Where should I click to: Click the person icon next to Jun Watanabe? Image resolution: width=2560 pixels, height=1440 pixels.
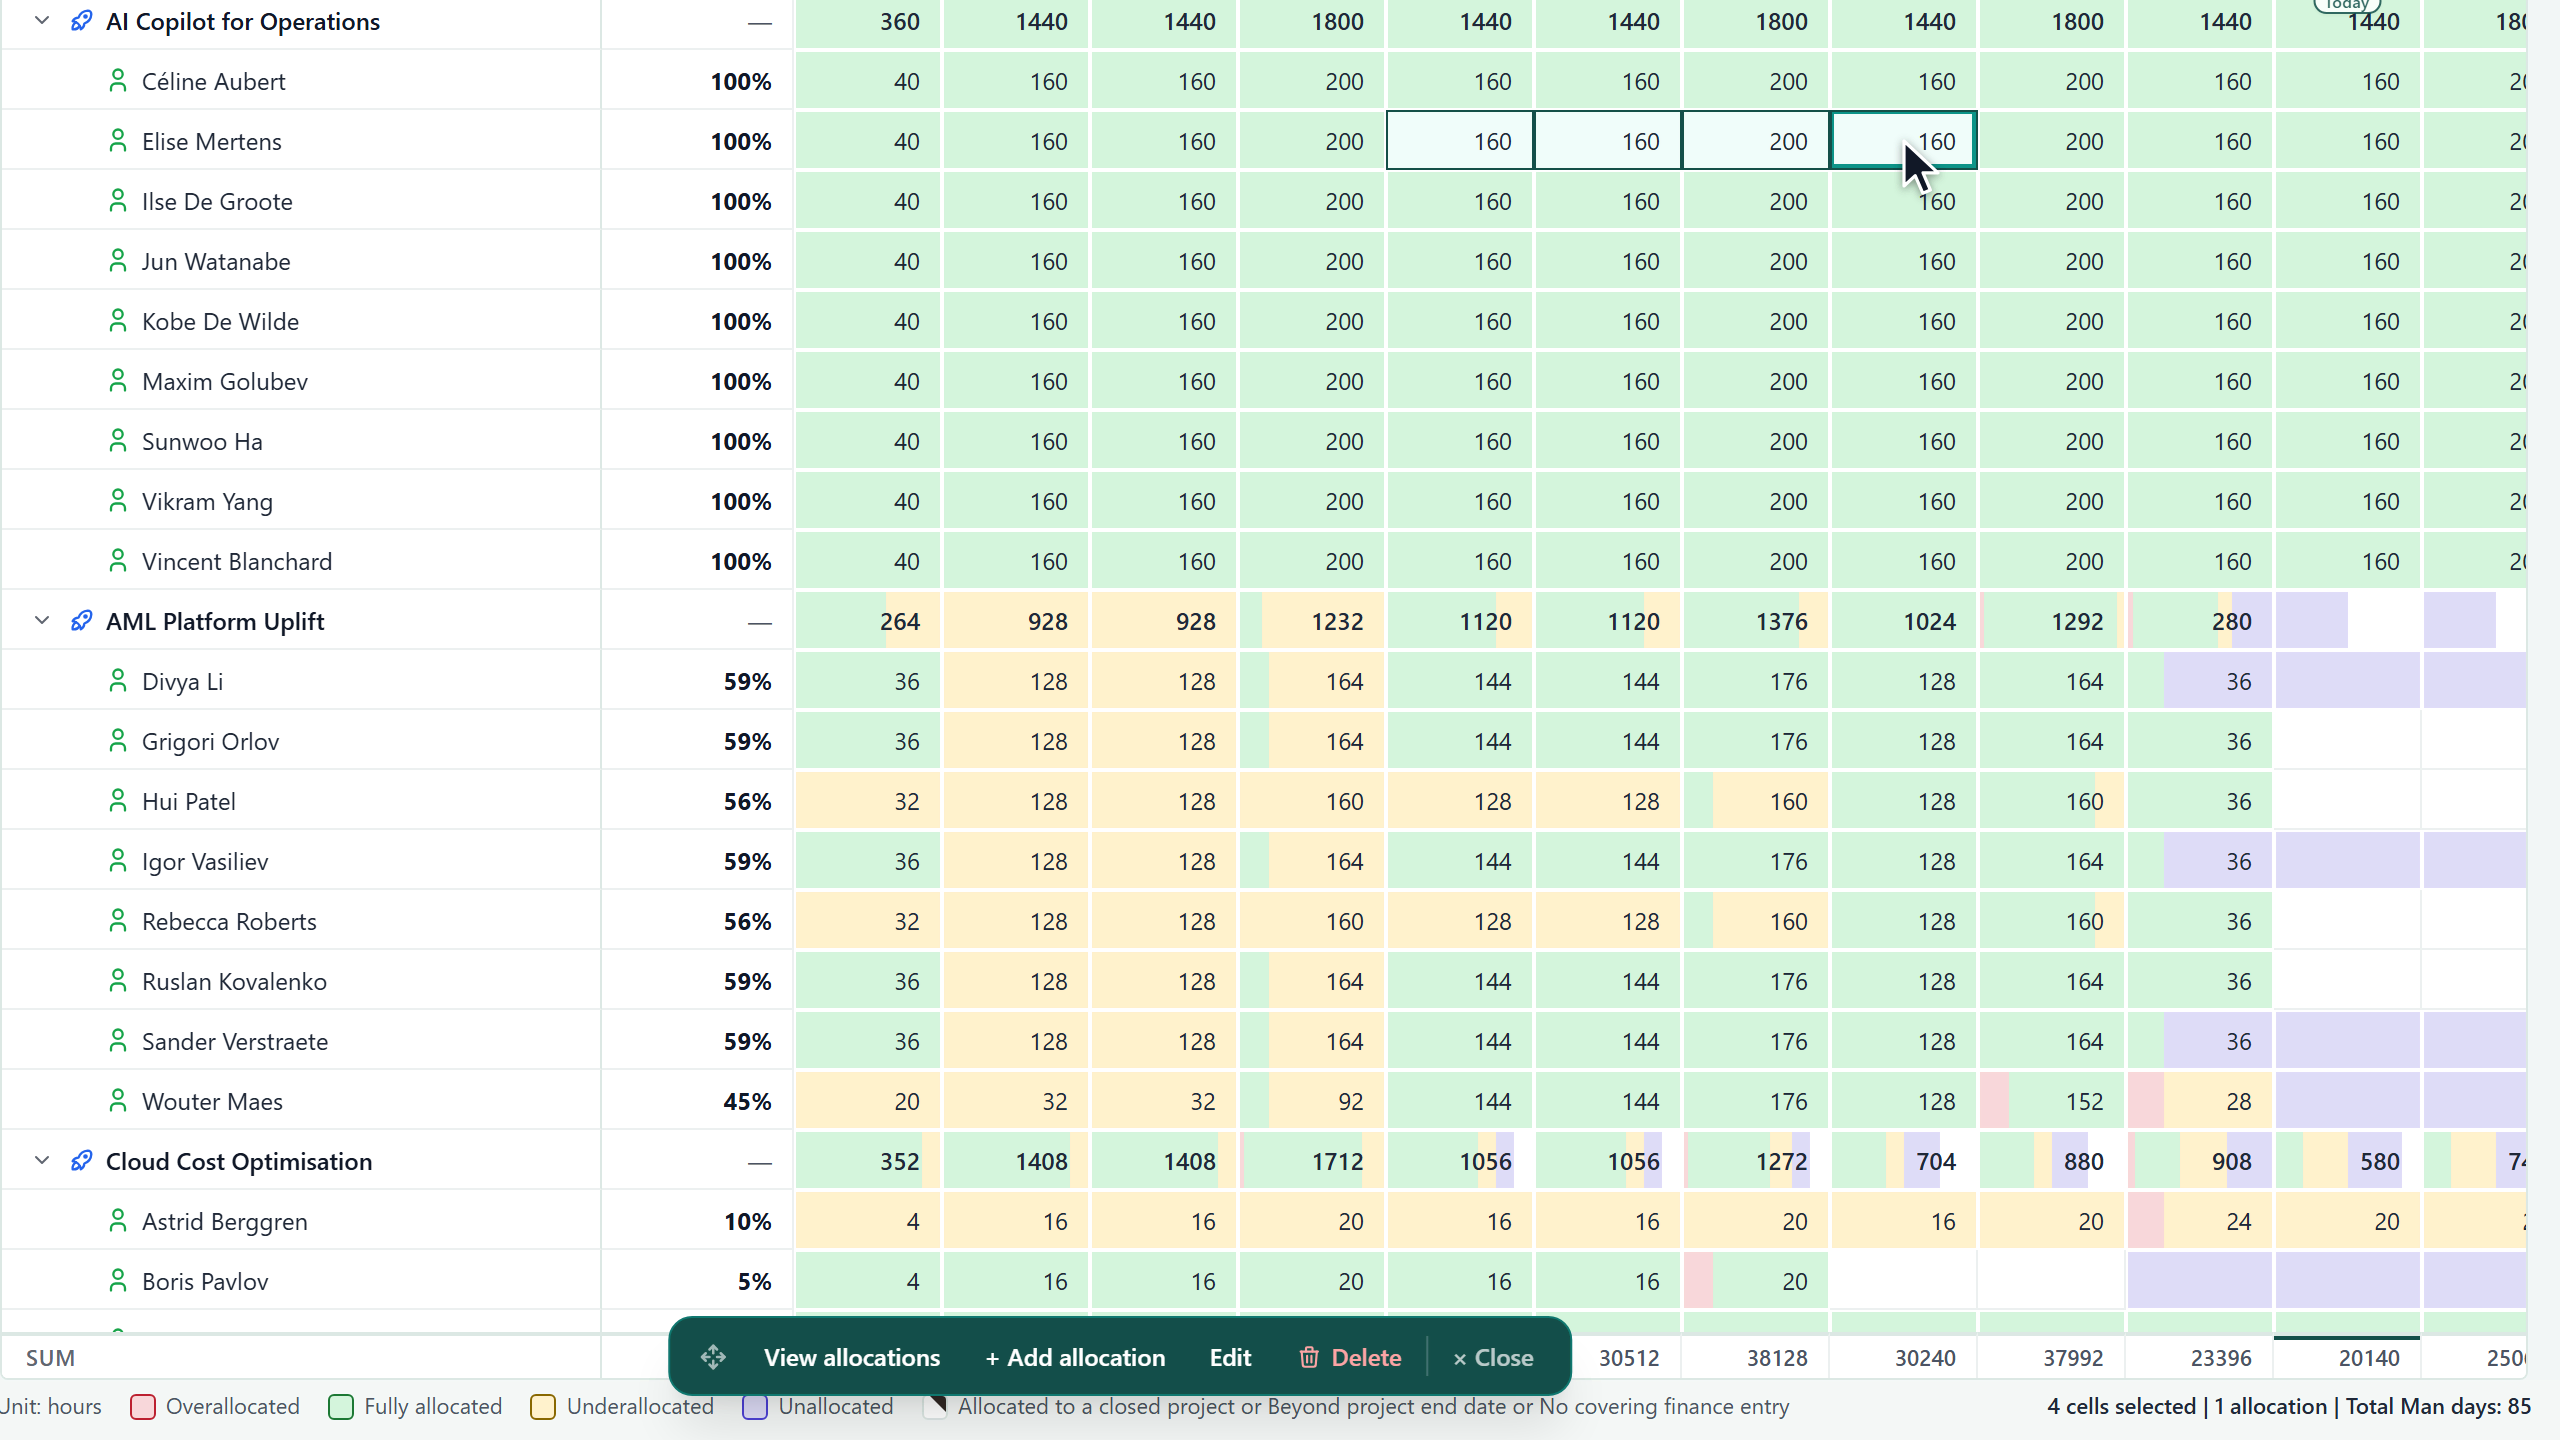[x=118, y=260]
